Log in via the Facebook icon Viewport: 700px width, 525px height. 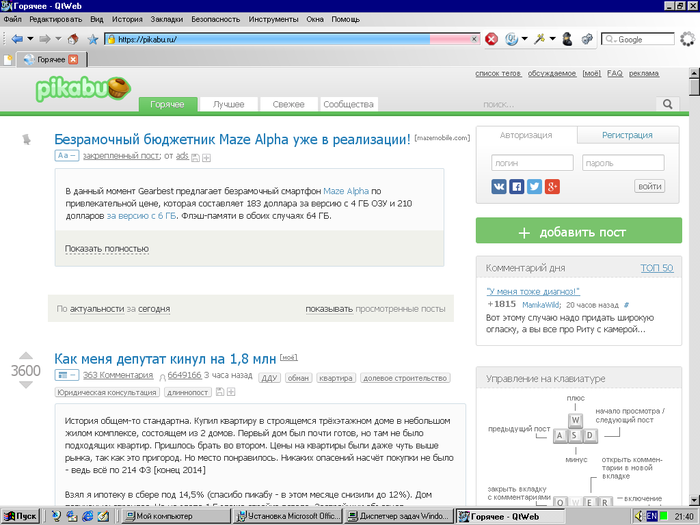tap(516, 186)
